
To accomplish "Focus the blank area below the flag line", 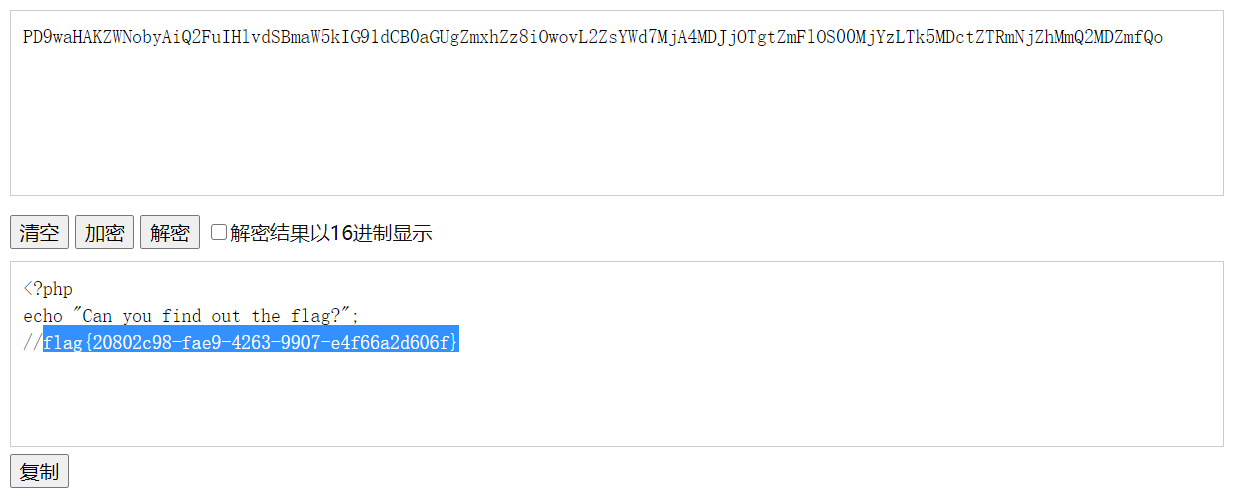I will 617,400.
